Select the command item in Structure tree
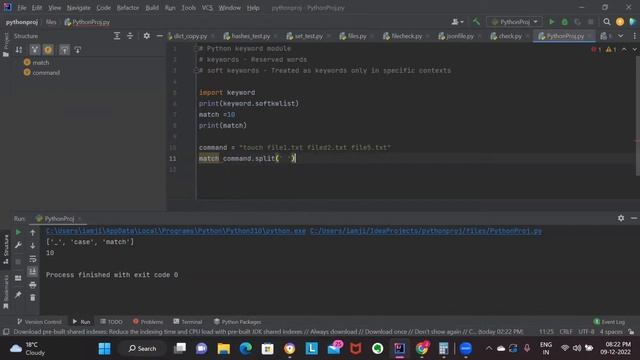Image resolution: width=640 pixels, height=360 pixels. click(42, 73)
